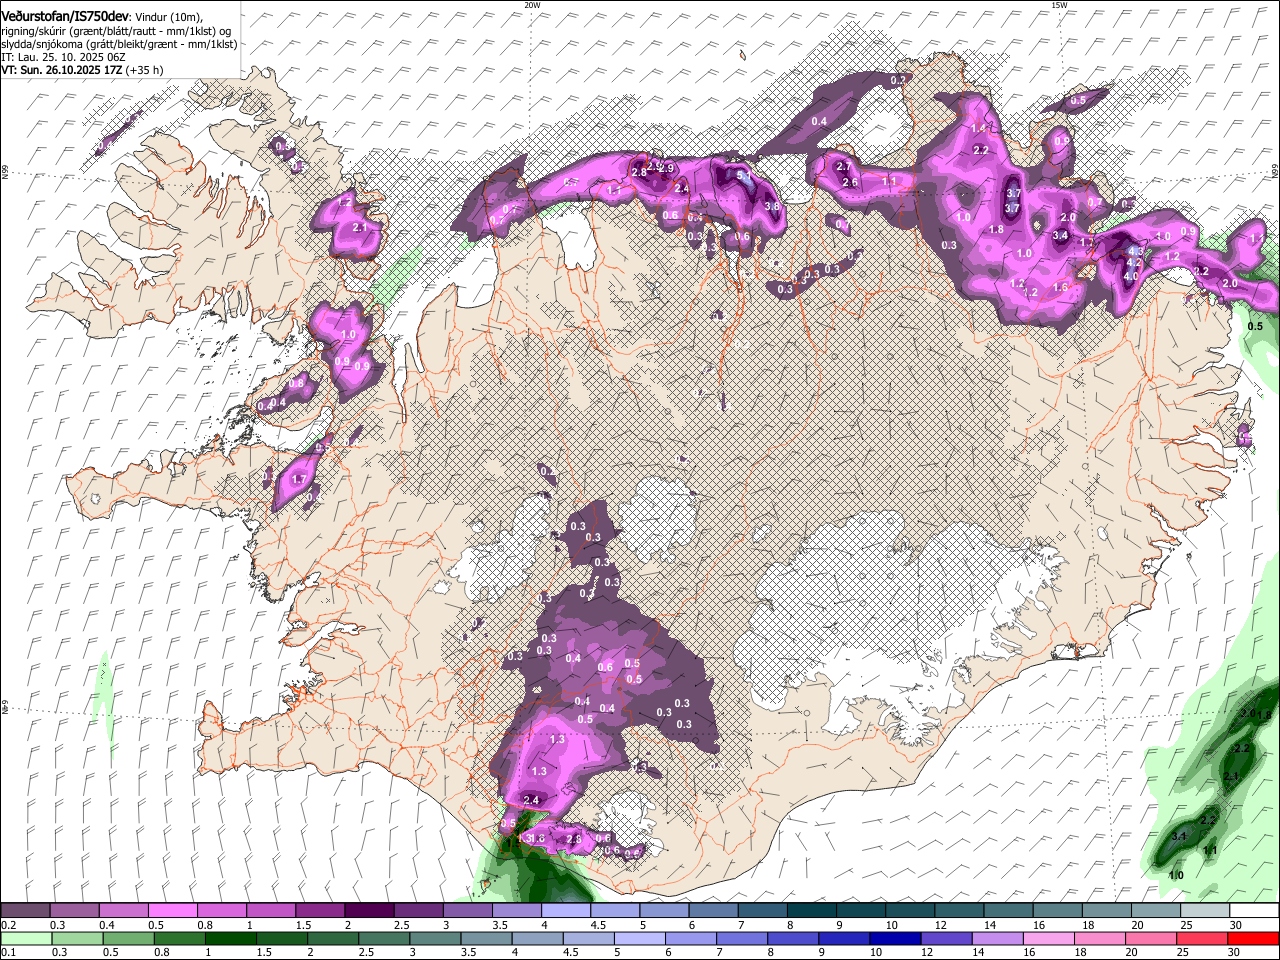The image size is (1280, 960).
Task: Click the dark teal 8 swatch, upper legend
Action: coord(812,911)
